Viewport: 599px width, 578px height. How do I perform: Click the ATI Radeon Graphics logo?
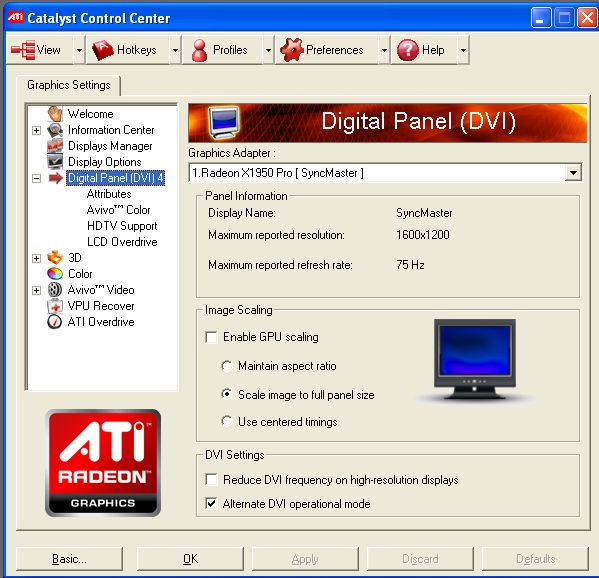[103, 463]
